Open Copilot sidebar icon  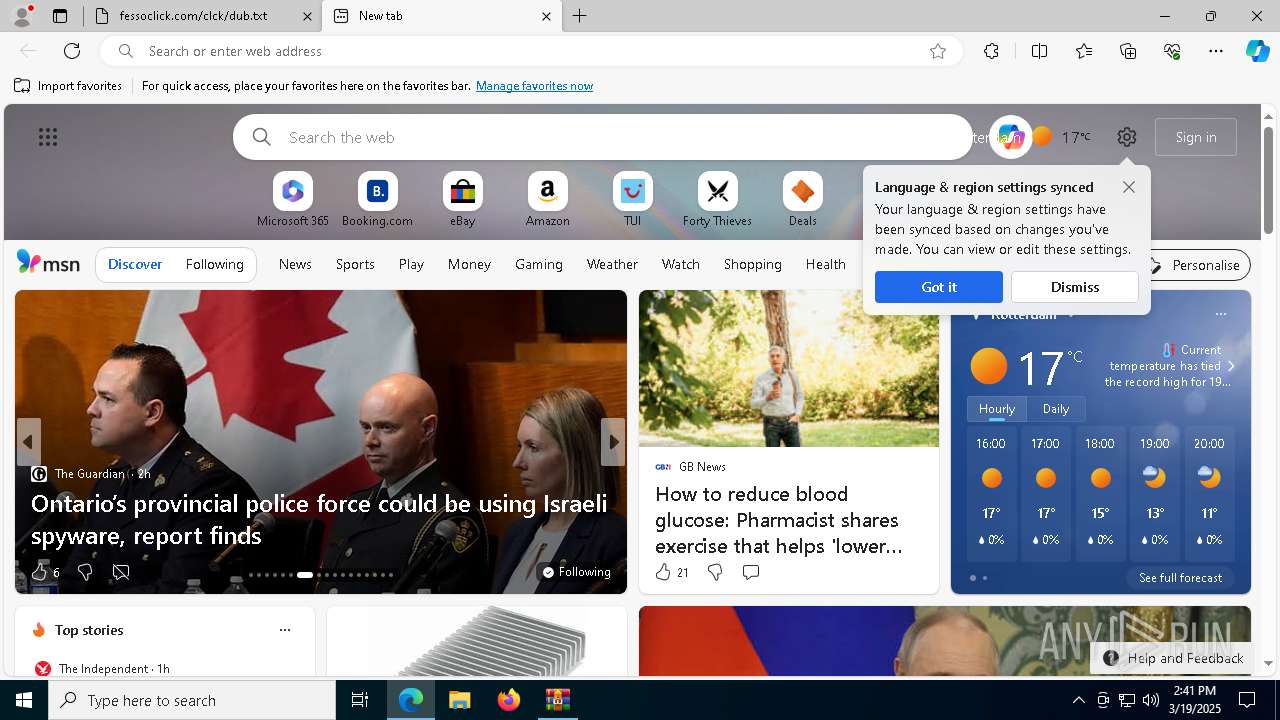click(1257, 51)
